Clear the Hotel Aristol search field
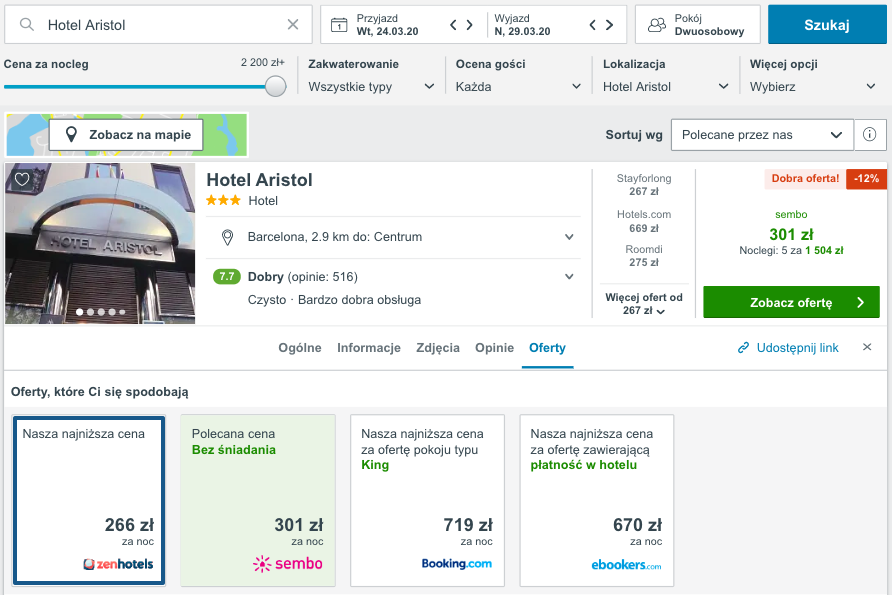Viewport: 892px width, 595px height. pyautogui.click(x=293, y=24)
